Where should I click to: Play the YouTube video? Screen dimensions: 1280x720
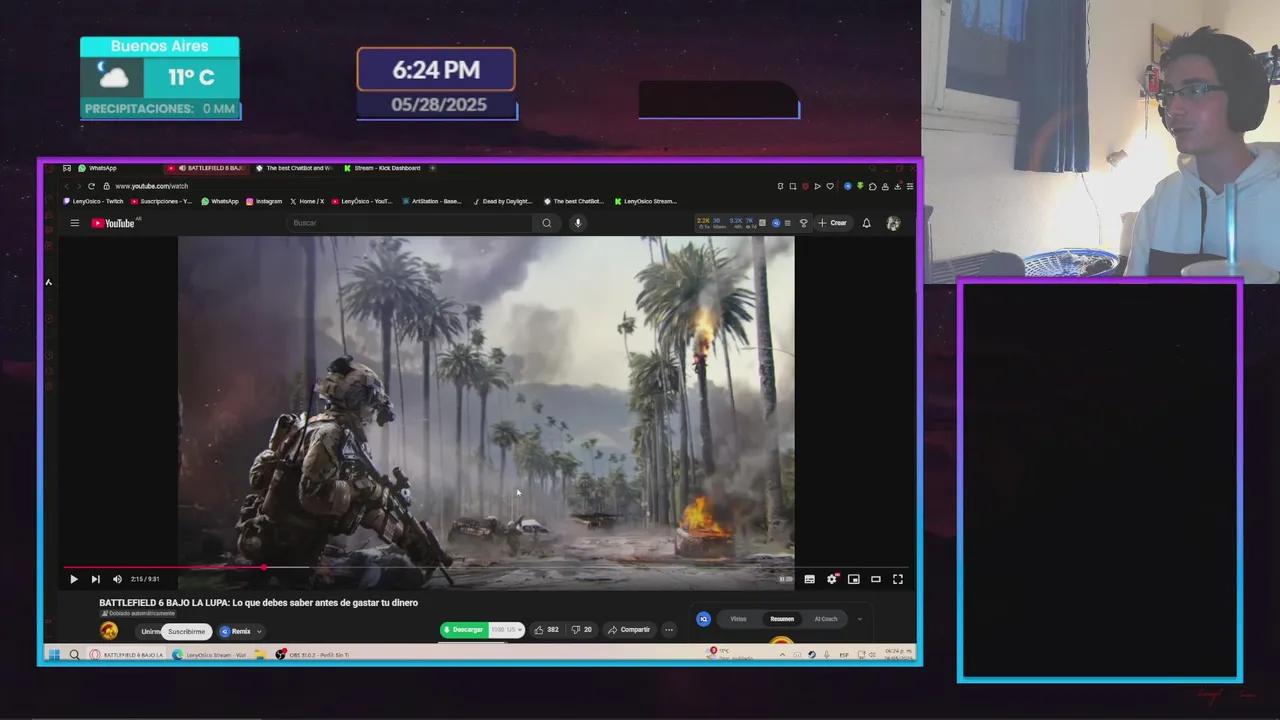point(73,579)
